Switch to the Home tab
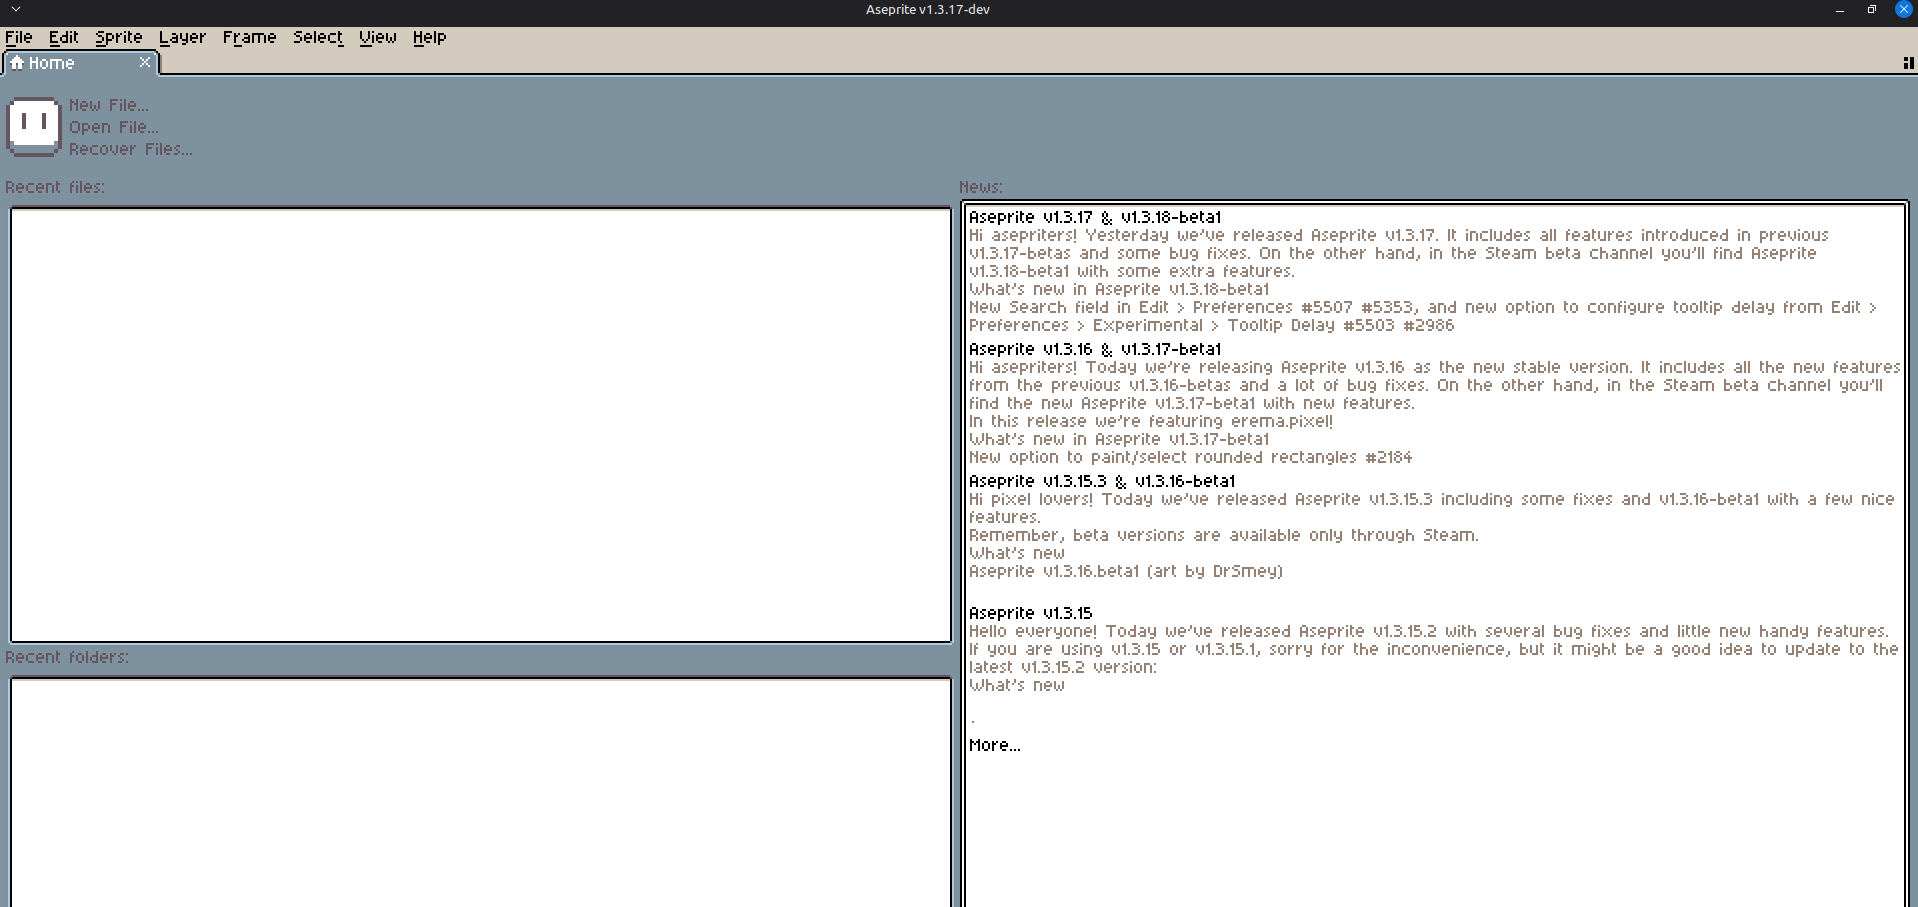The height and width of the screenshot is (907, 1918). pos(52,63)
